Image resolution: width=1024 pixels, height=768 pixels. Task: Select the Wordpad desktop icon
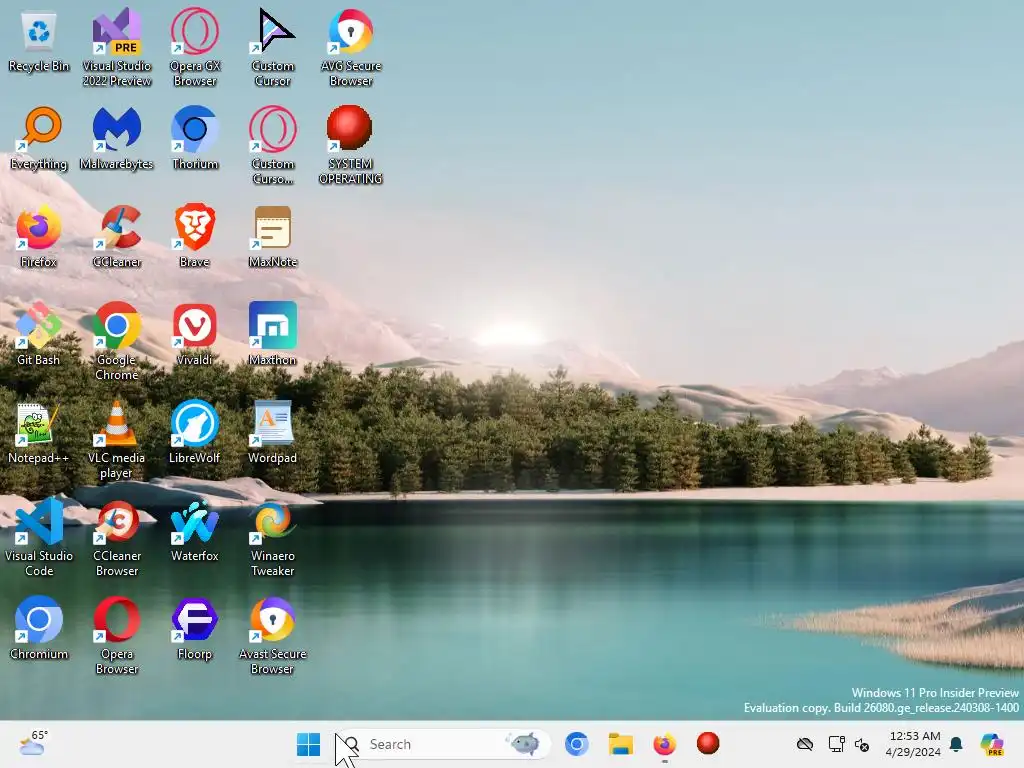pyautogui.click(x=273, y=432)
